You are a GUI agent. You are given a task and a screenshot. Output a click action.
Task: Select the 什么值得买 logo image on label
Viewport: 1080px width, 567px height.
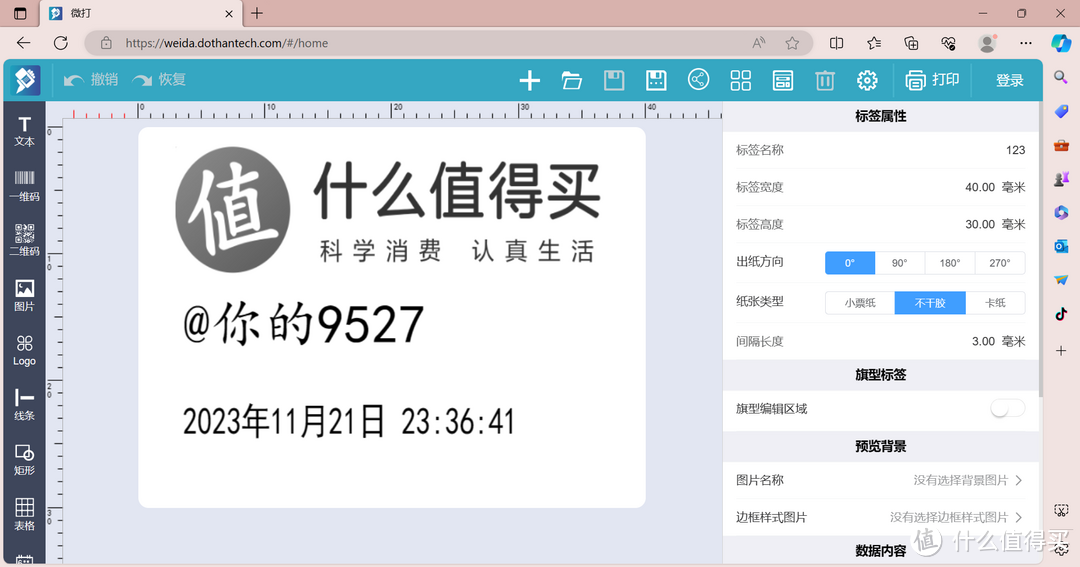[x=388, y=209]
